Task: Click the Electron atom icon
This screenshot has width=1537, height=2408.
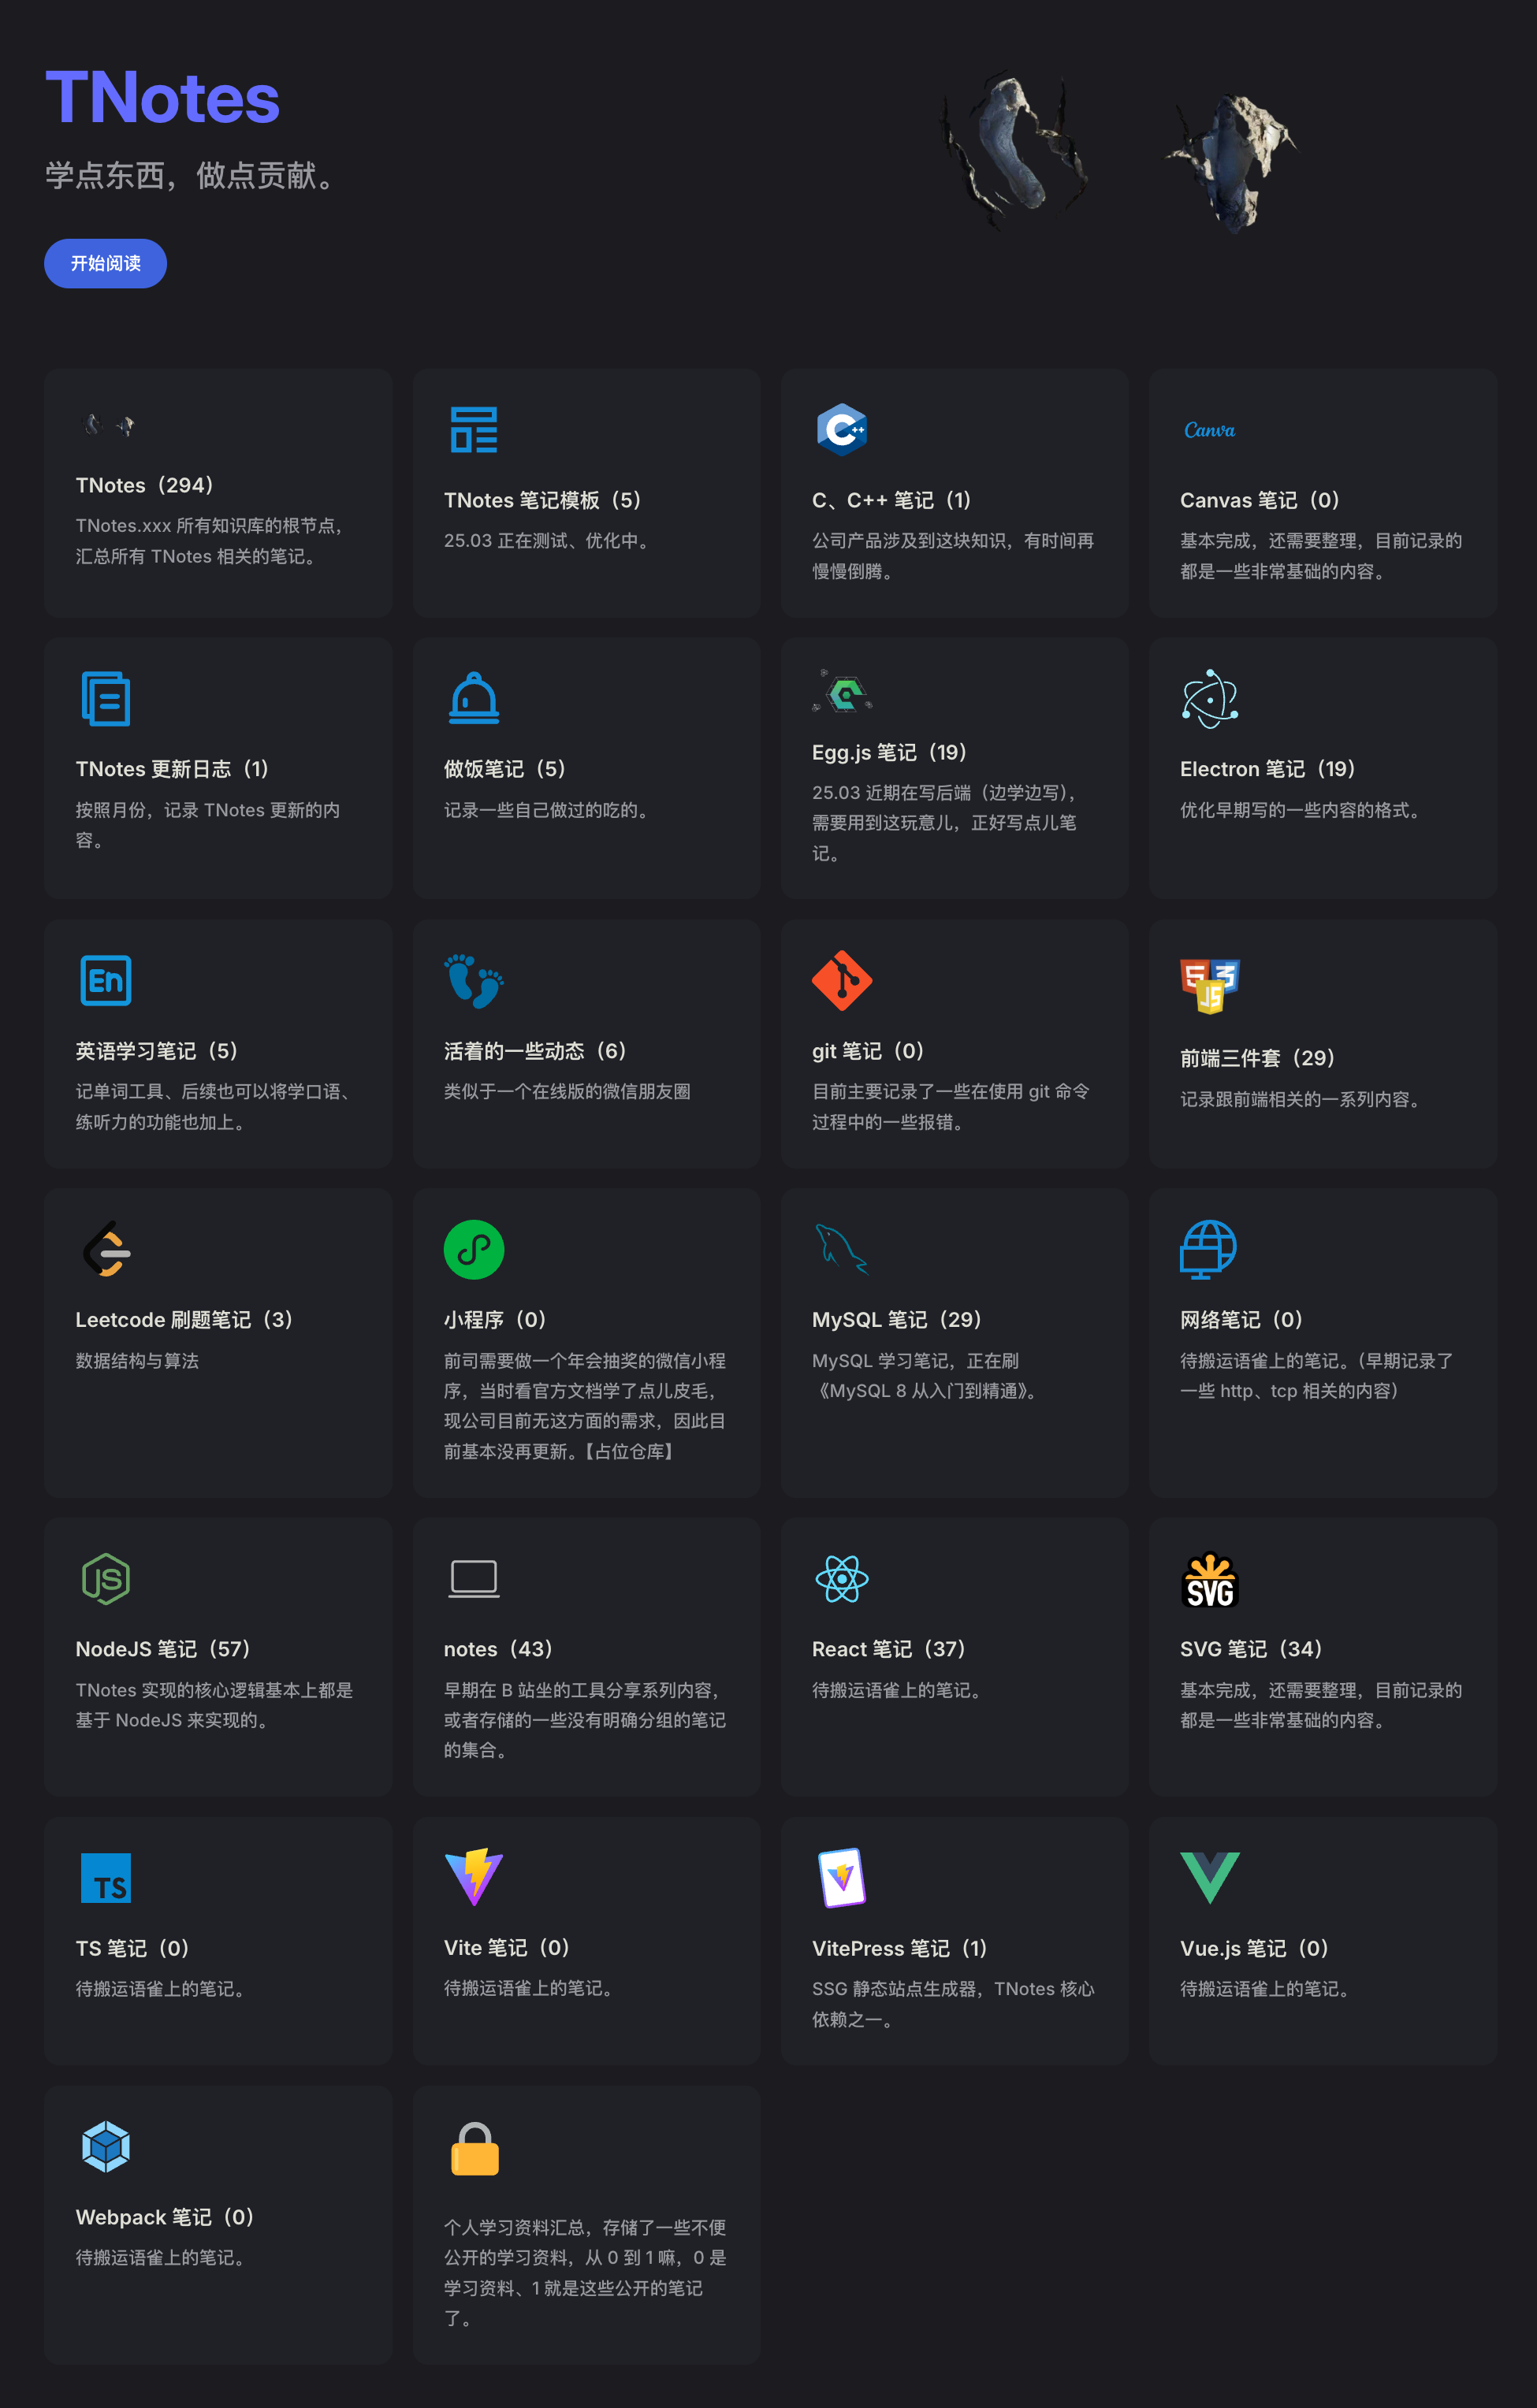Action: [x=1209, y=698]
